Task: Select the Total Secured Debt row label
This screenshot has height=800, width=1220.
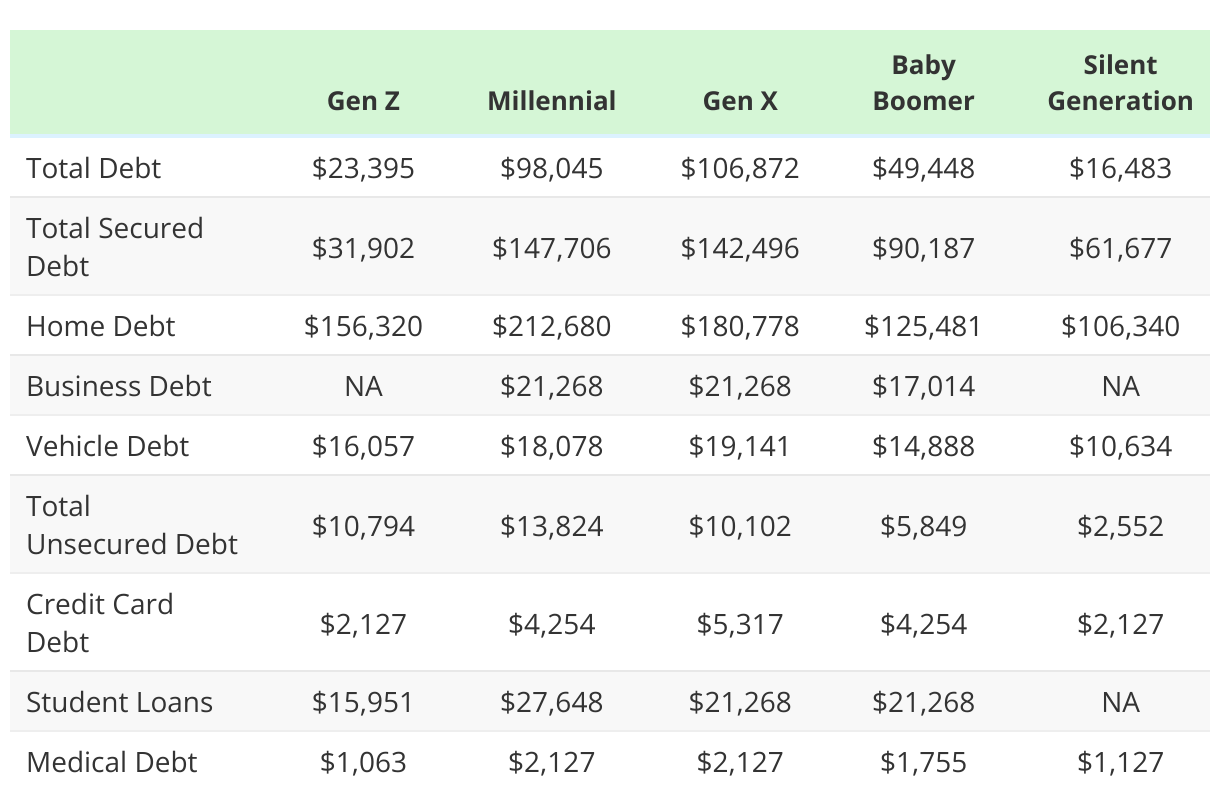Action: (115, 247)
